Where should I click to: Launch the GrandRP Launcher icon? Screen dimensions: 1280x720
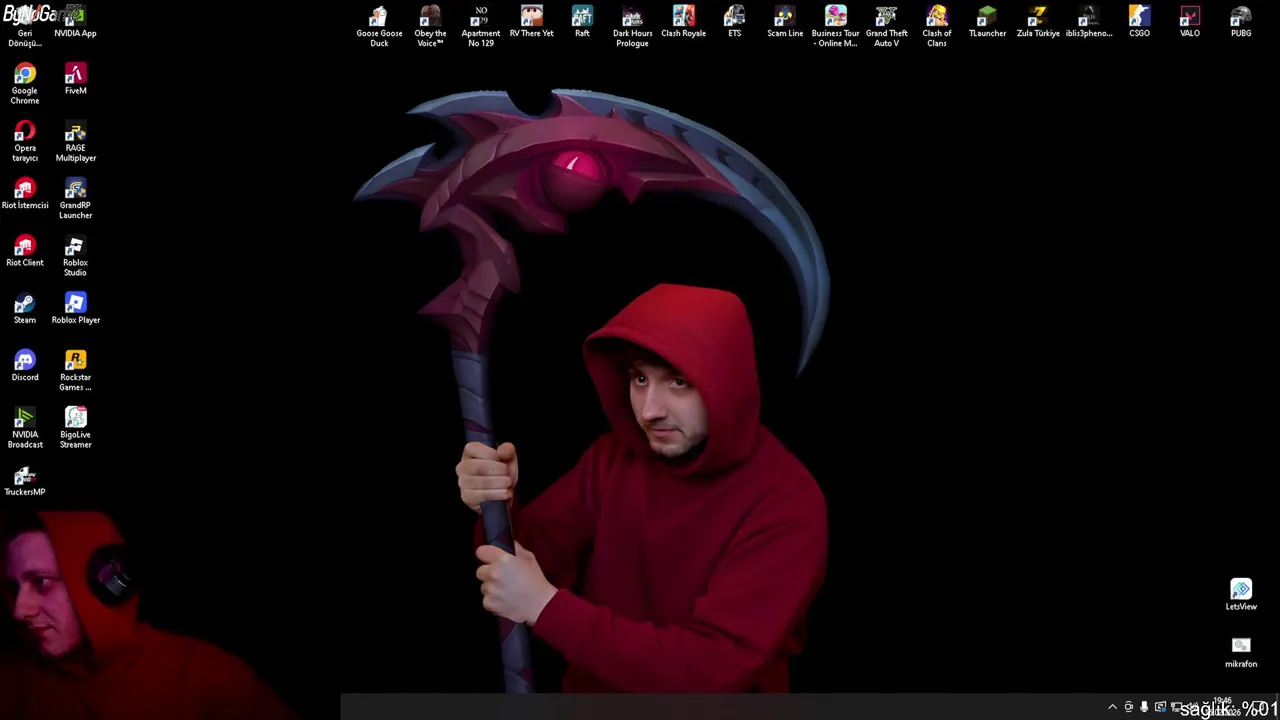point(75,199)
